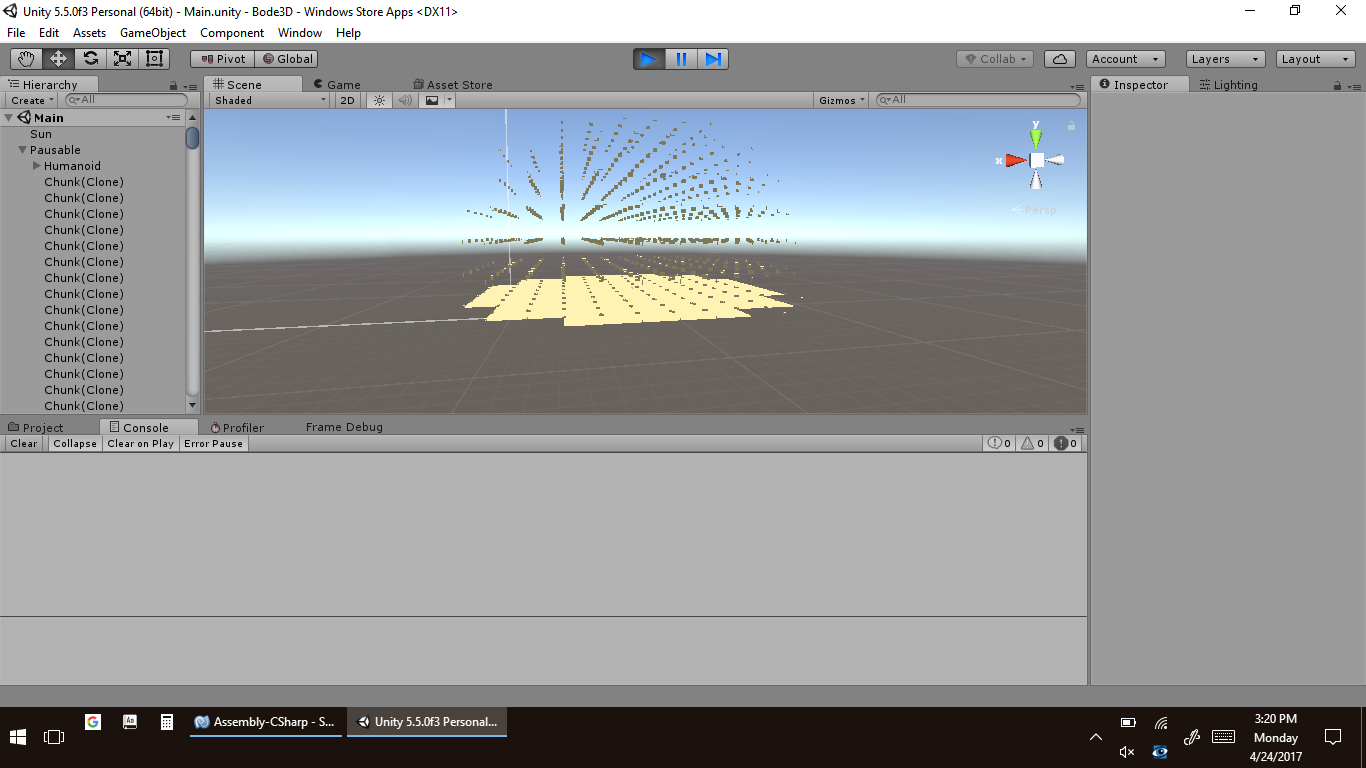This screenshot has height=768, width=1366.
Task: Expand the Humanoid tree item
Action: coord(37,166)
